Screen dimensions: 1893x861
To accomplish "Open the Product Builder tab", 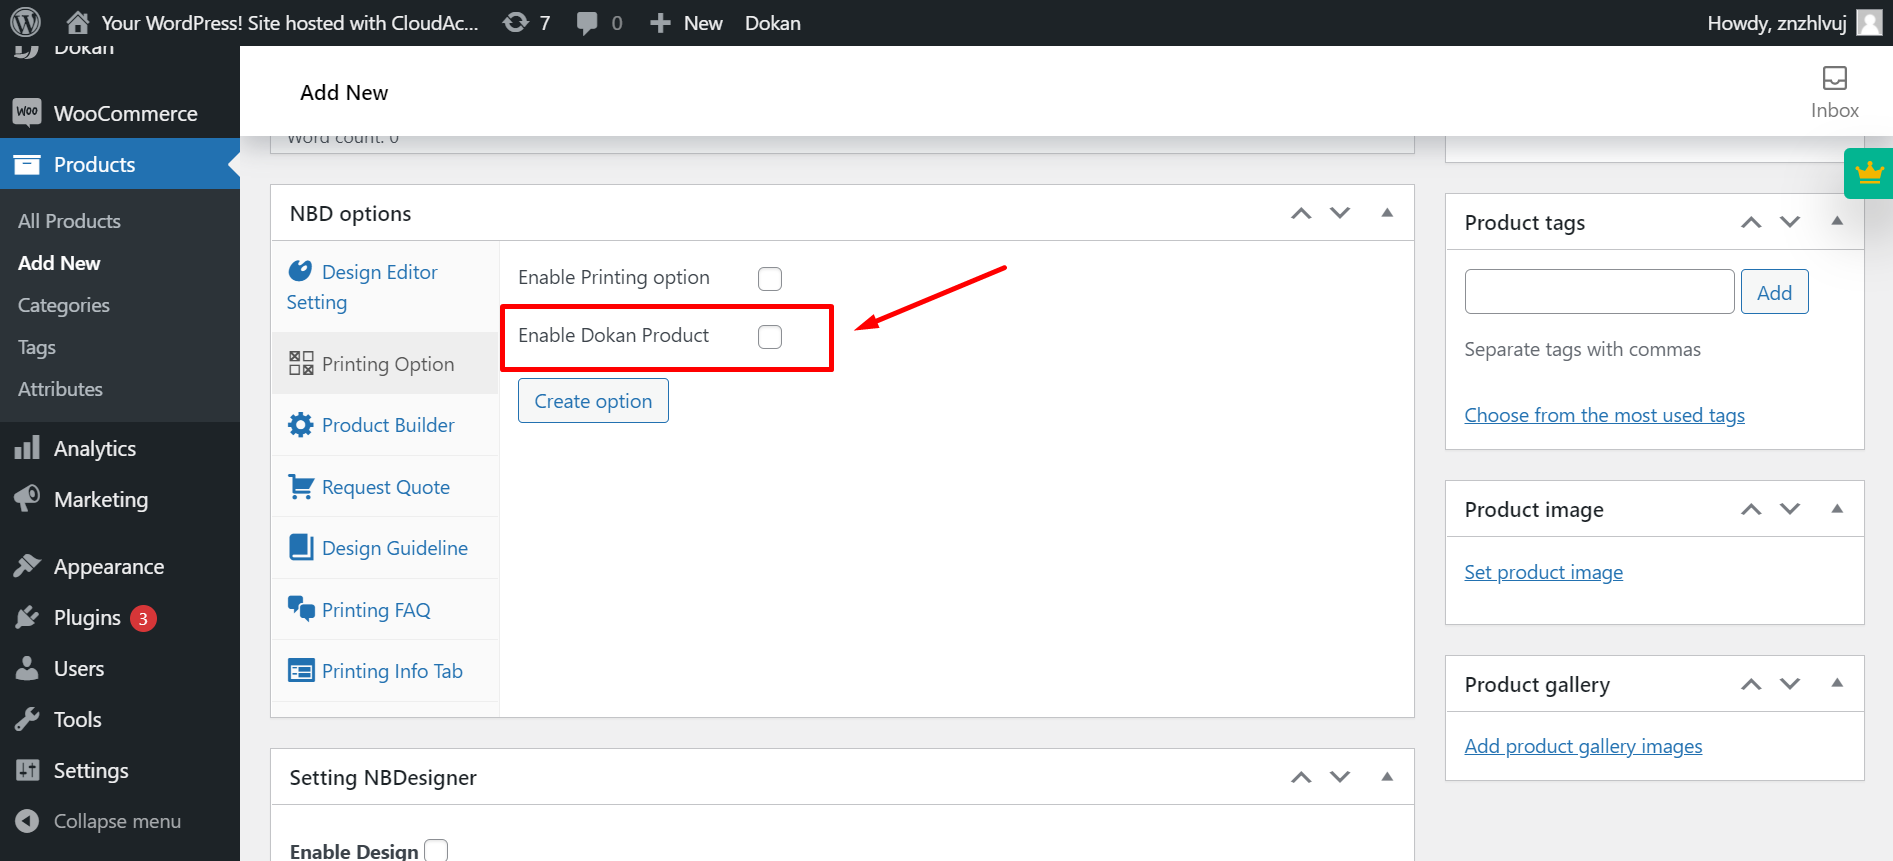I will point(385,425).
